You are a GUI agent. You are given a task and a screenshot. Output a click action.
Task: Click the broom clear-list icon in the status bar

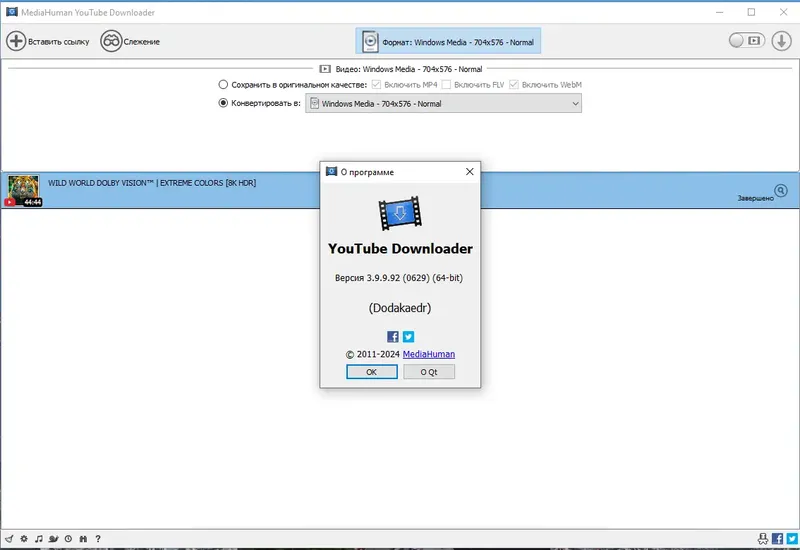9,539
